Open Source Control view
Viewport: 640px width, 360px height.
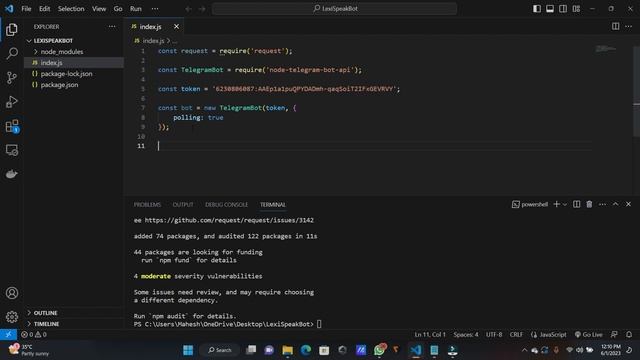click(x=12, y=78)
